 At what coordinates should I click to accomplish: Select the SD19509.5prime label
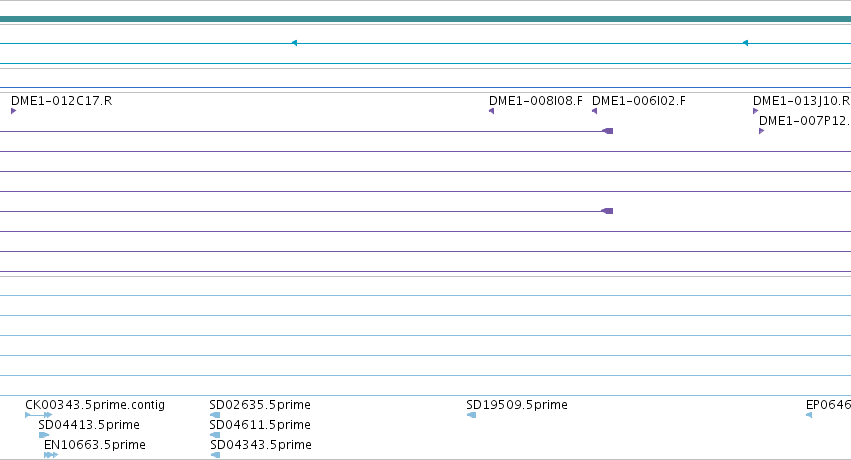(x=517, y=405)
